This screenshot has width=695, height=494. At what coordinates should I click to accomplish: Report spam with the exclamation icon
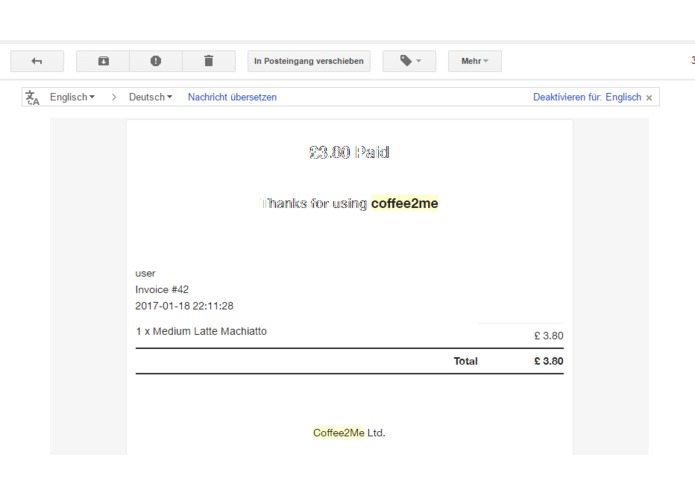point(156,61)
